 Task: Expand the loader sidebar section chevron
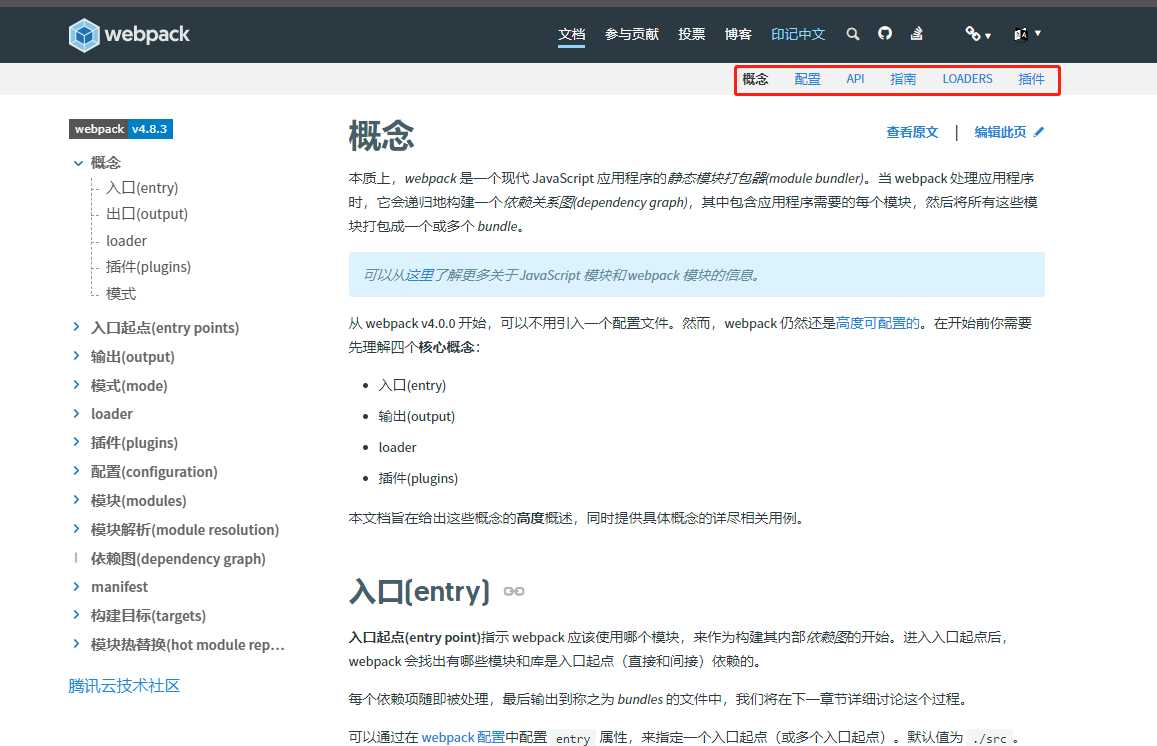[76, 413]
